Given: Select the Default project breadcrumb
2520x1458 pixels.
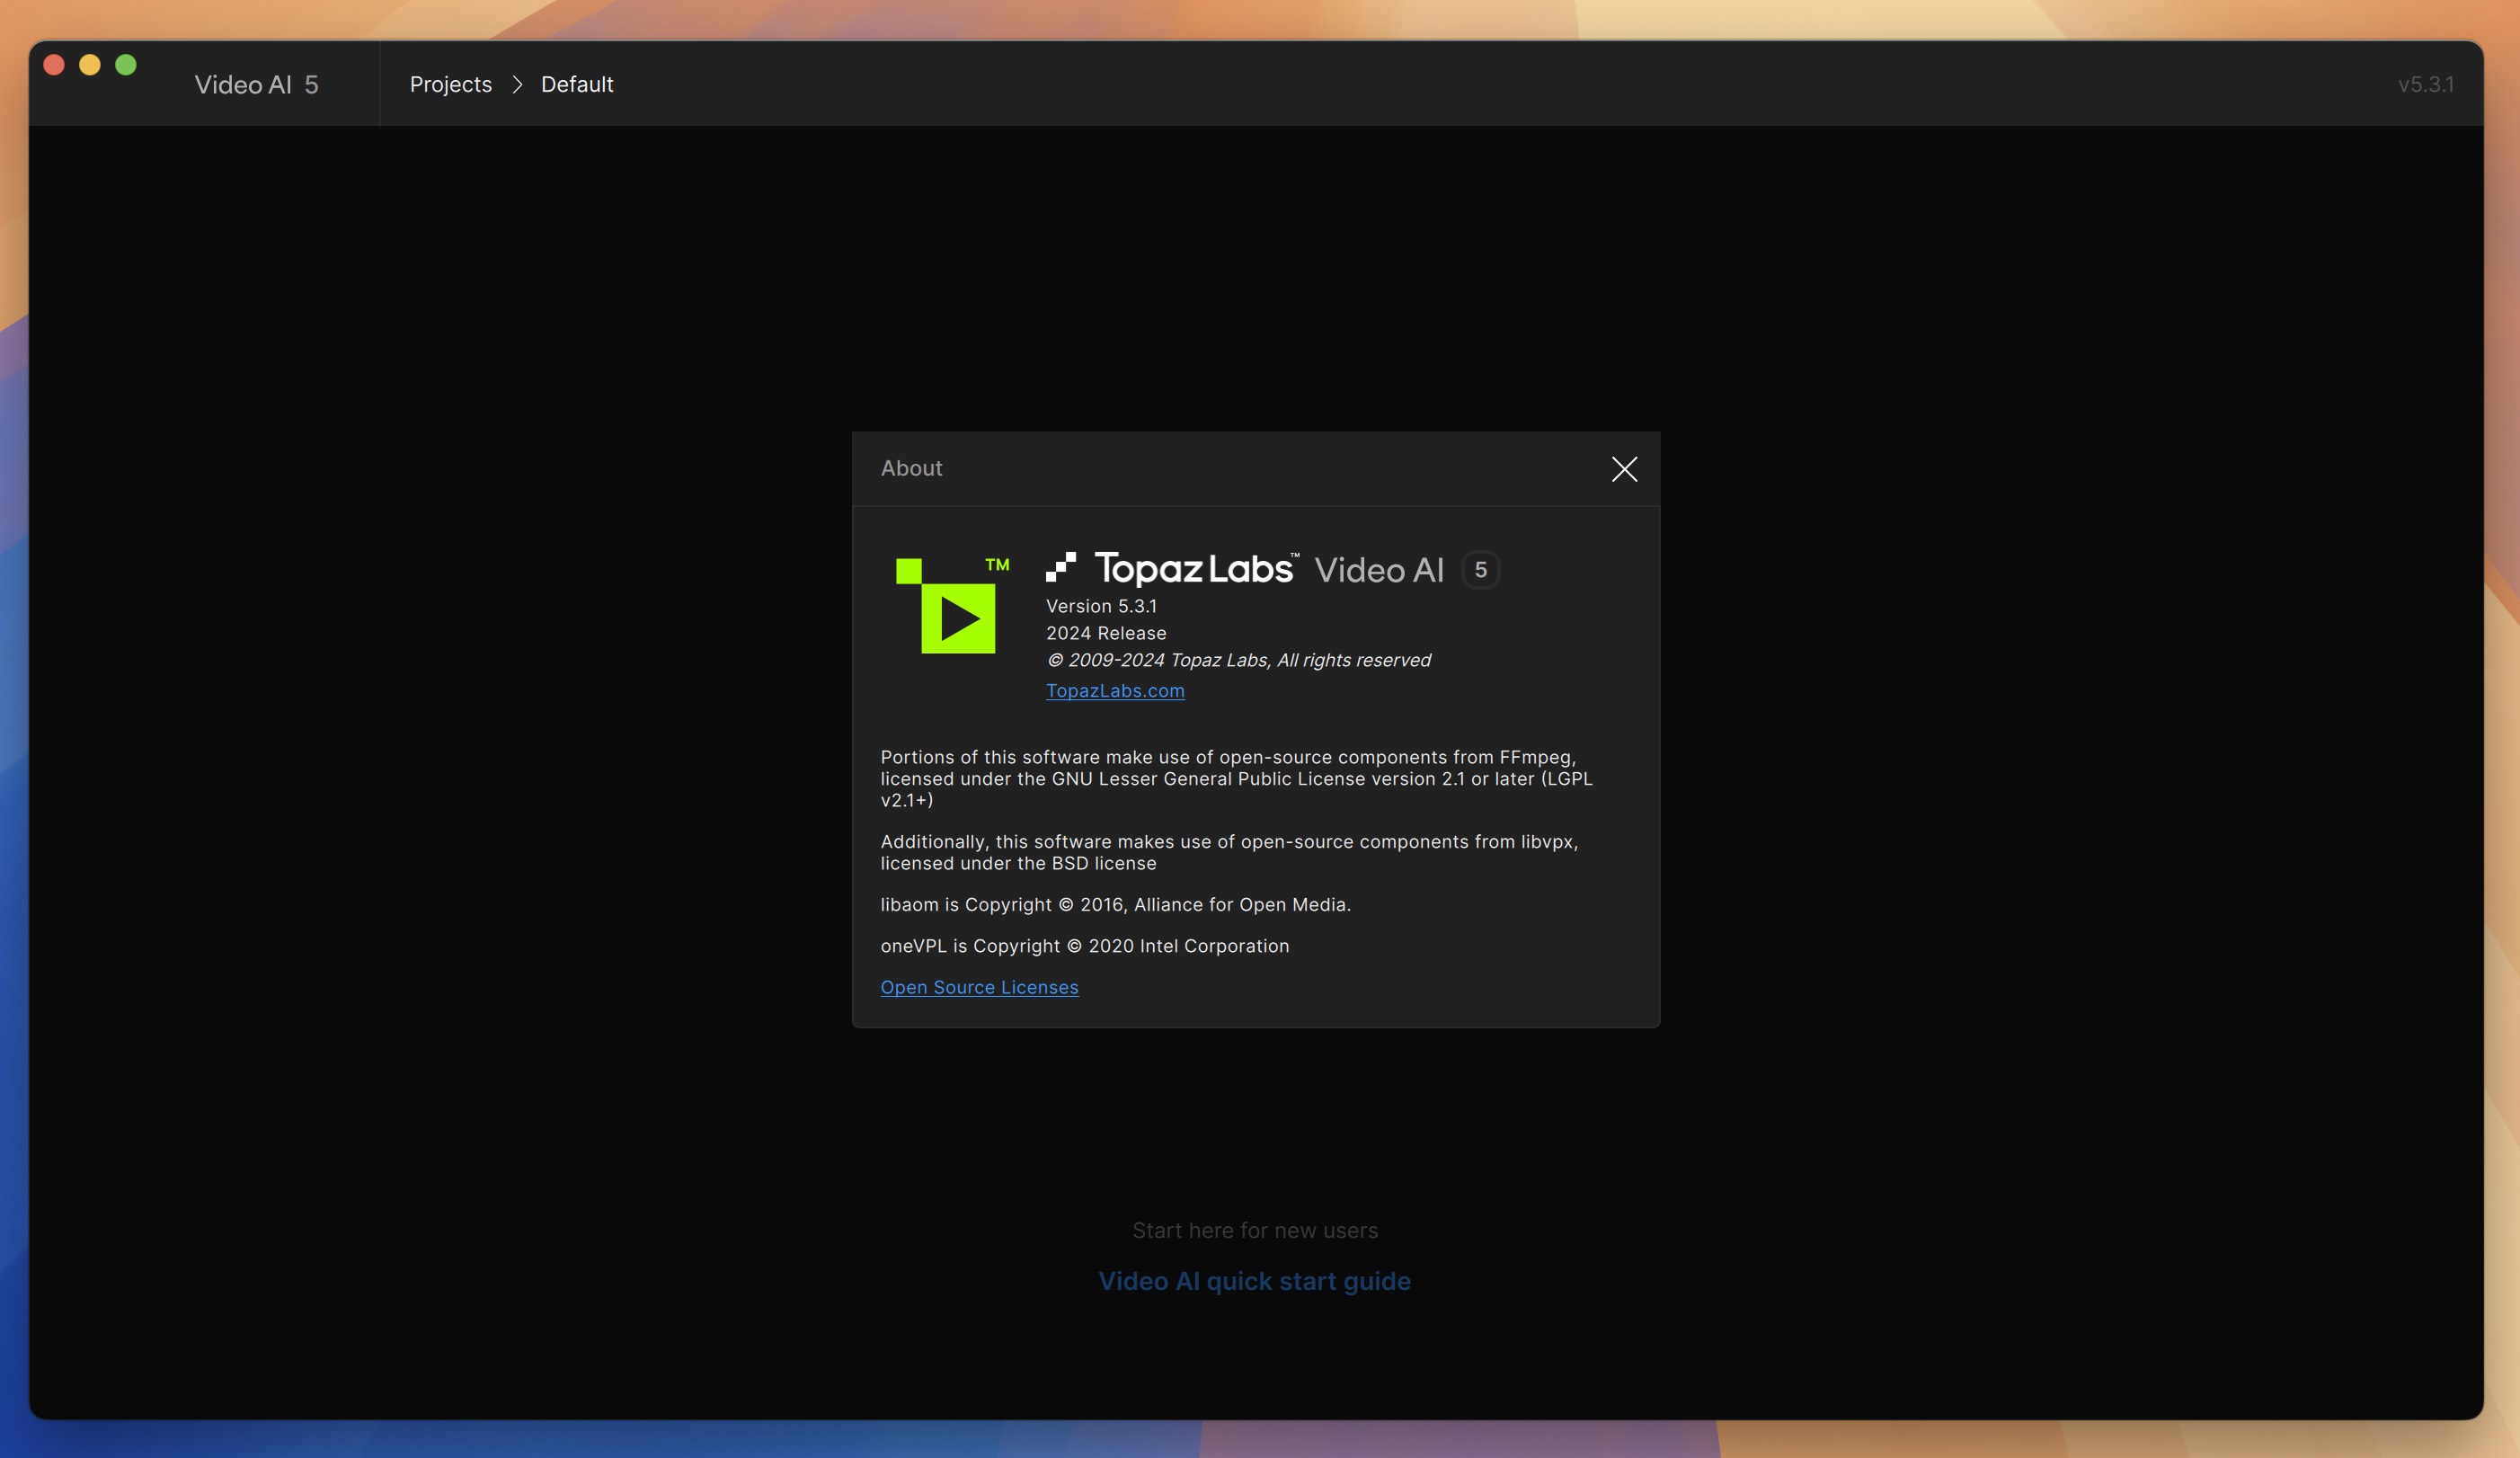Looking at the screenshot, I should [577, 84].
